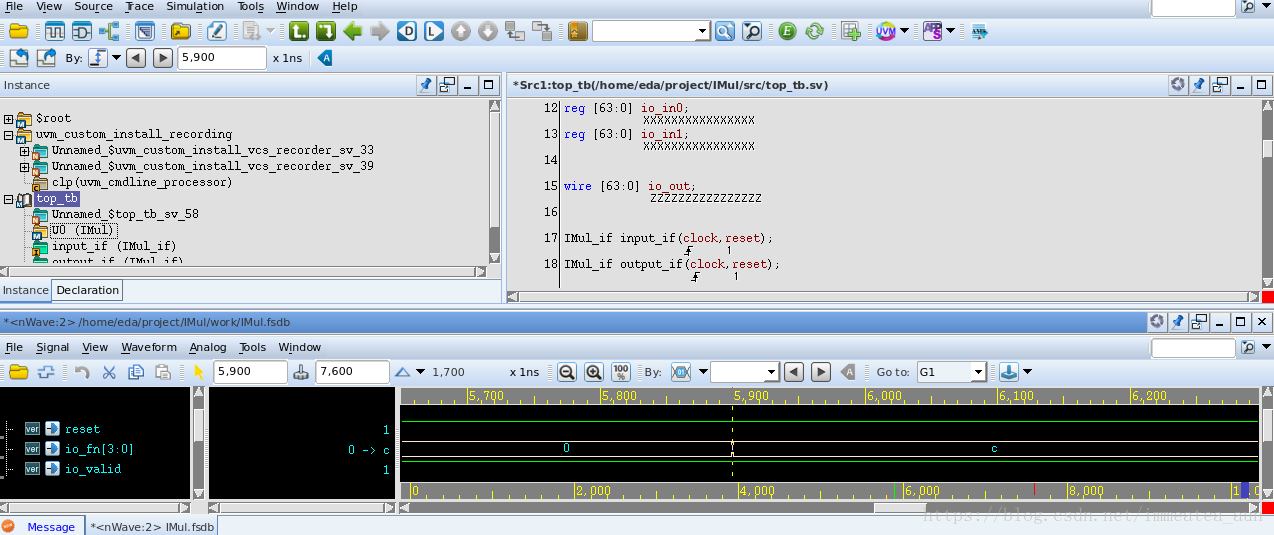Click the undo icon in nWave toolbar
1274x535 pixels.
[82, 372]
